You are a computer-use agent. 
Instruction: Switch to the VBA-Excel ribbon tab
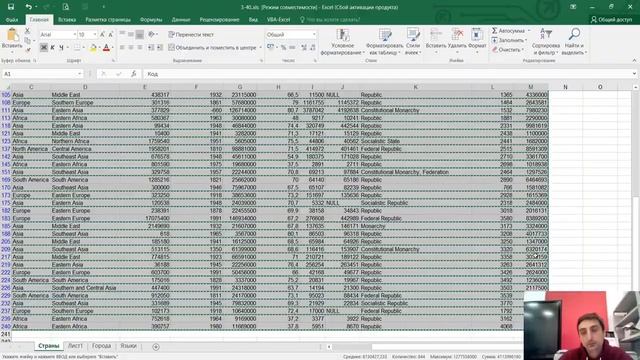coord(278,20)
